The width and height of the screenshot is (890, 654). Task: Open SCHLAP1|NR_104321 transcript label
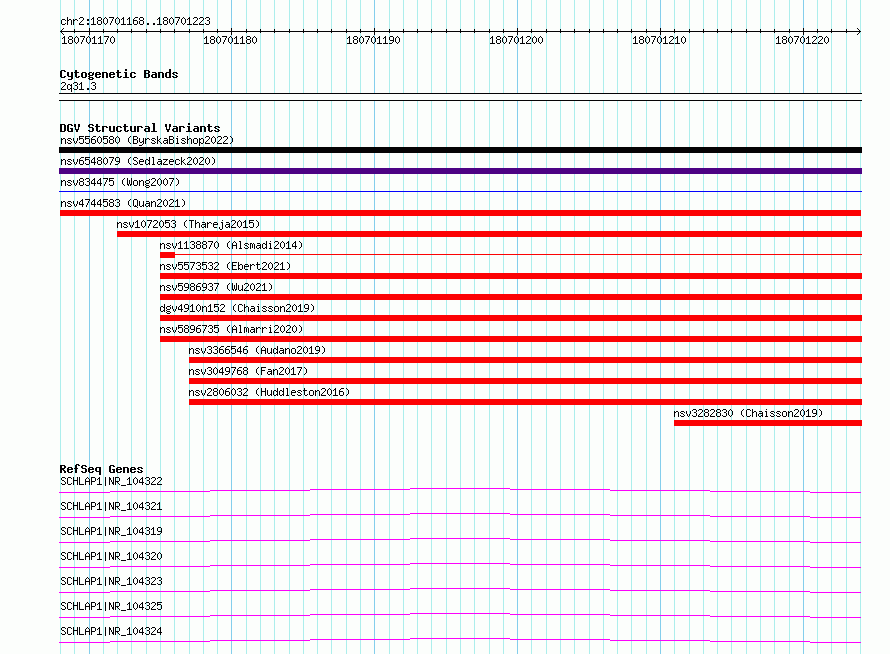coord(111,506)
